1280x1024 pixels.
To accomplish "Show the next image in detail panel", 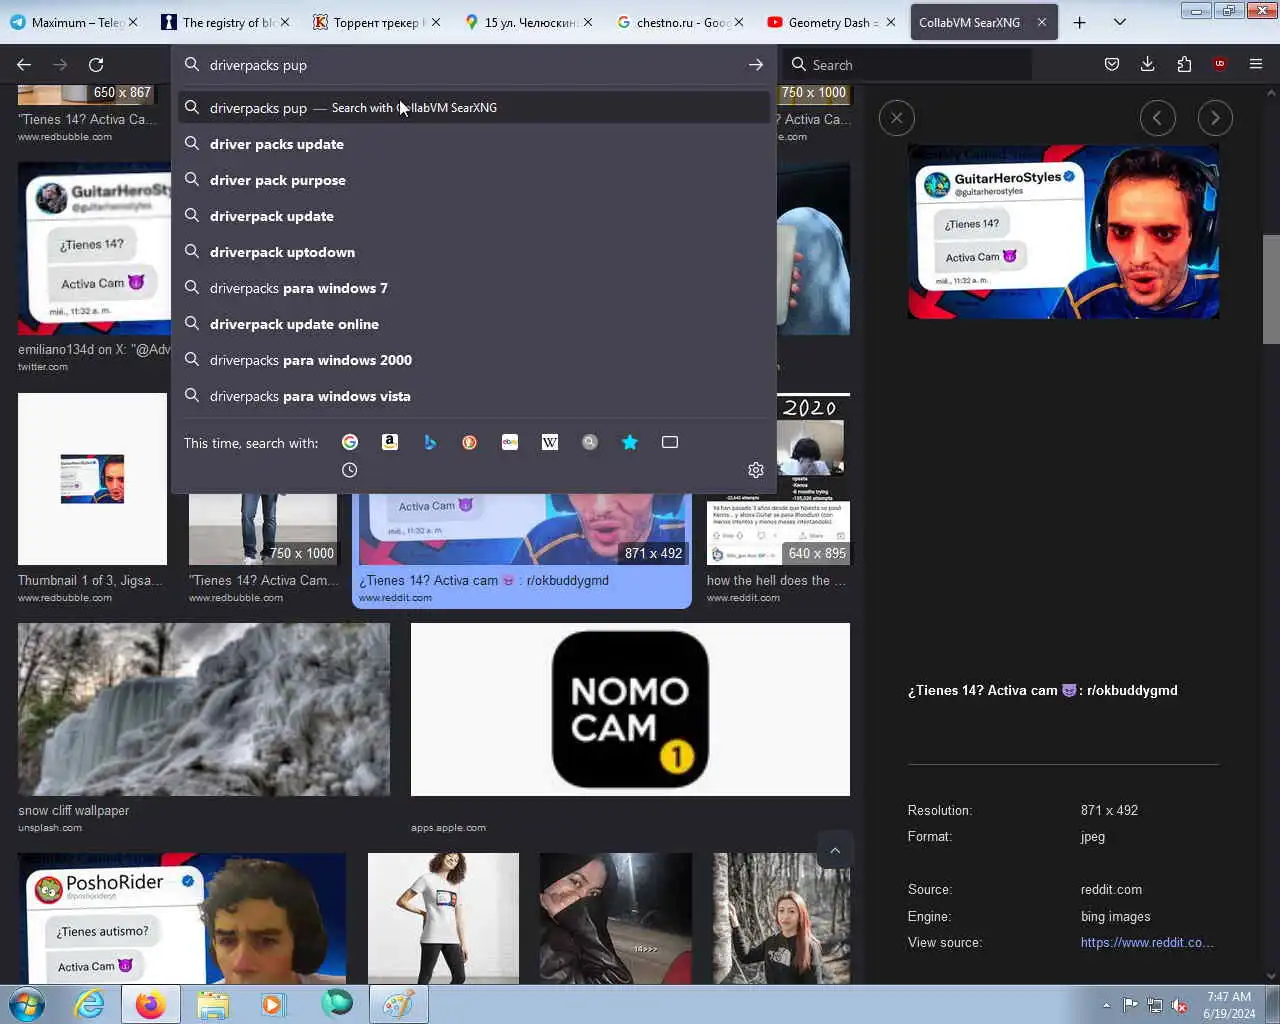I will [x=1215, y=118].
